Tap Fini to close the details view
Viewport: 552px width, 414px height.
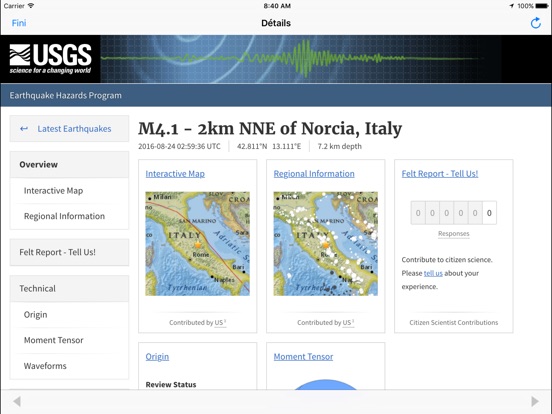pos(19,23)
